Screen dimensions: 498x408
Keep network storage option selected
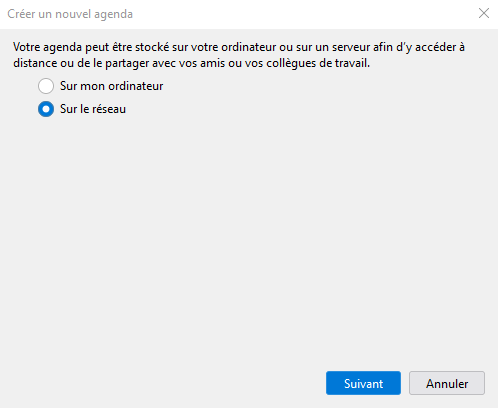(x=46, y=109)
